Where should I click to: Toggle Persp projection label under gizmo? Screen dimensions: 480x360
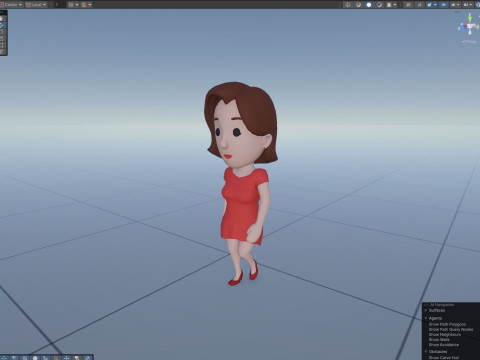(469, 42)
